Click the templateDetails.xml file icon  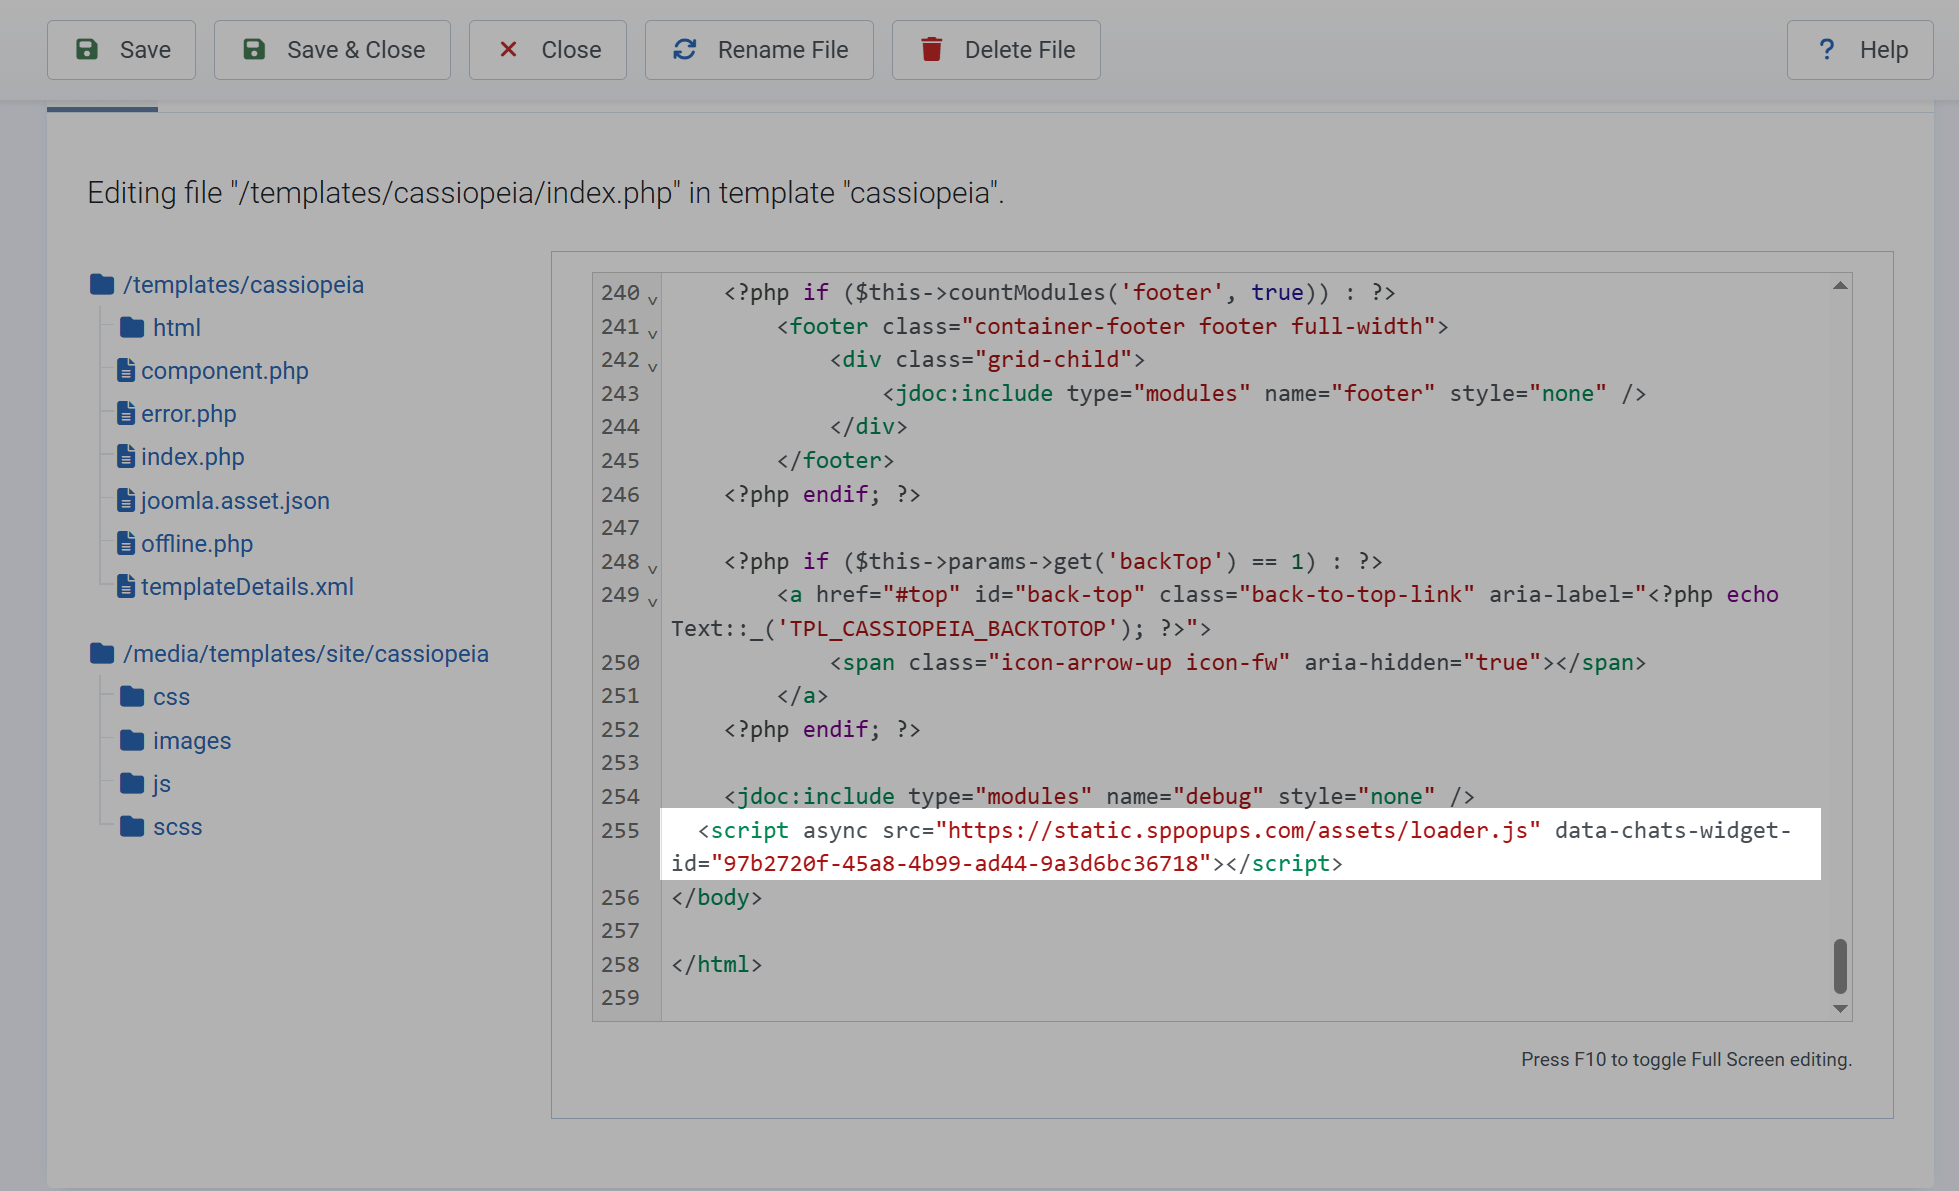(126, 586)
